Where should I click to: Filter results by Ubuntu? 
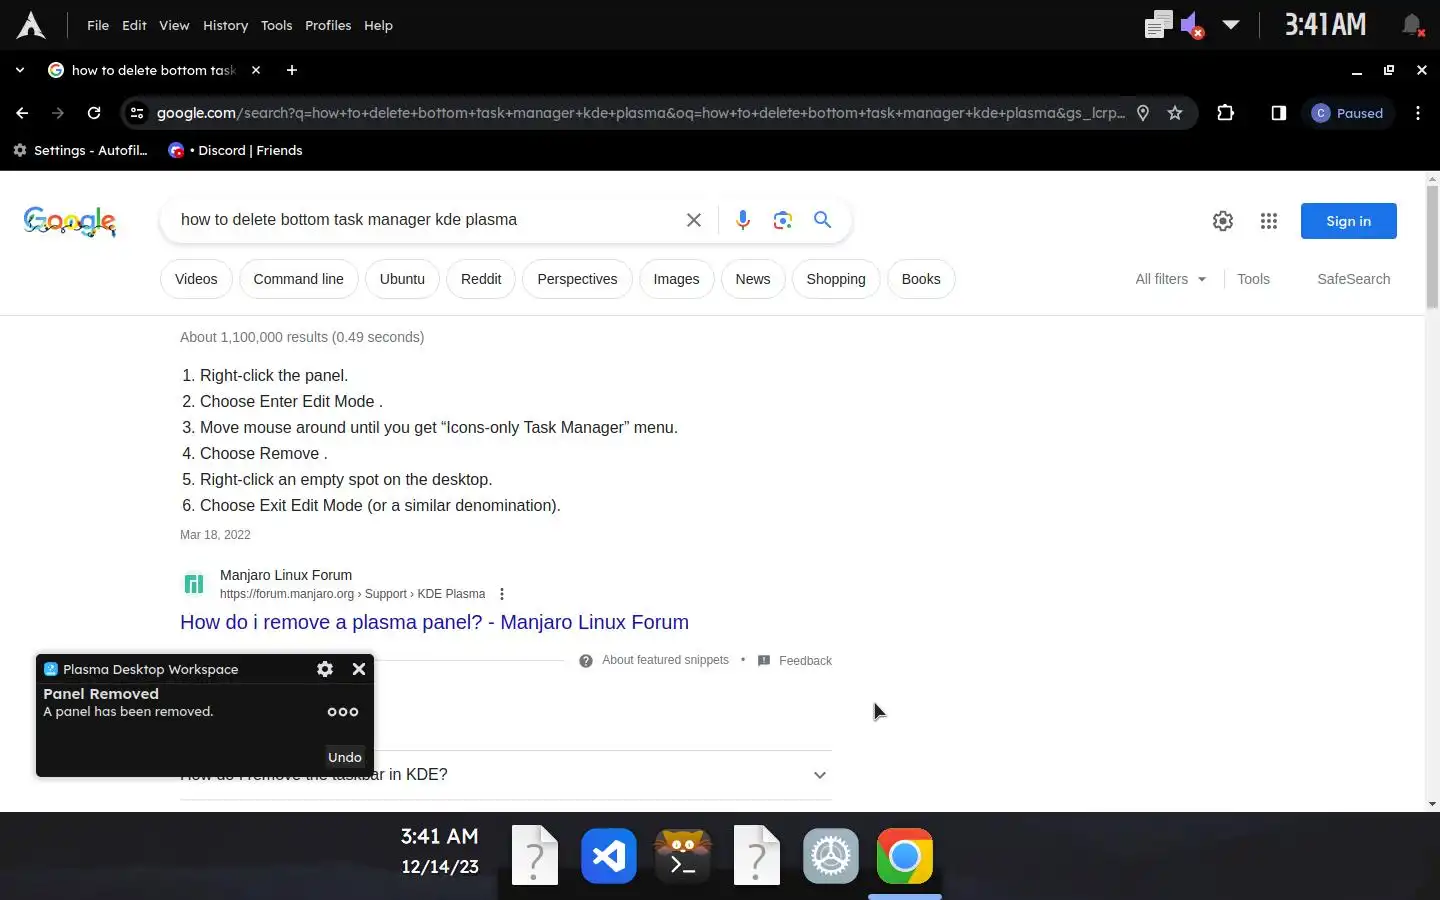(402, 279)
